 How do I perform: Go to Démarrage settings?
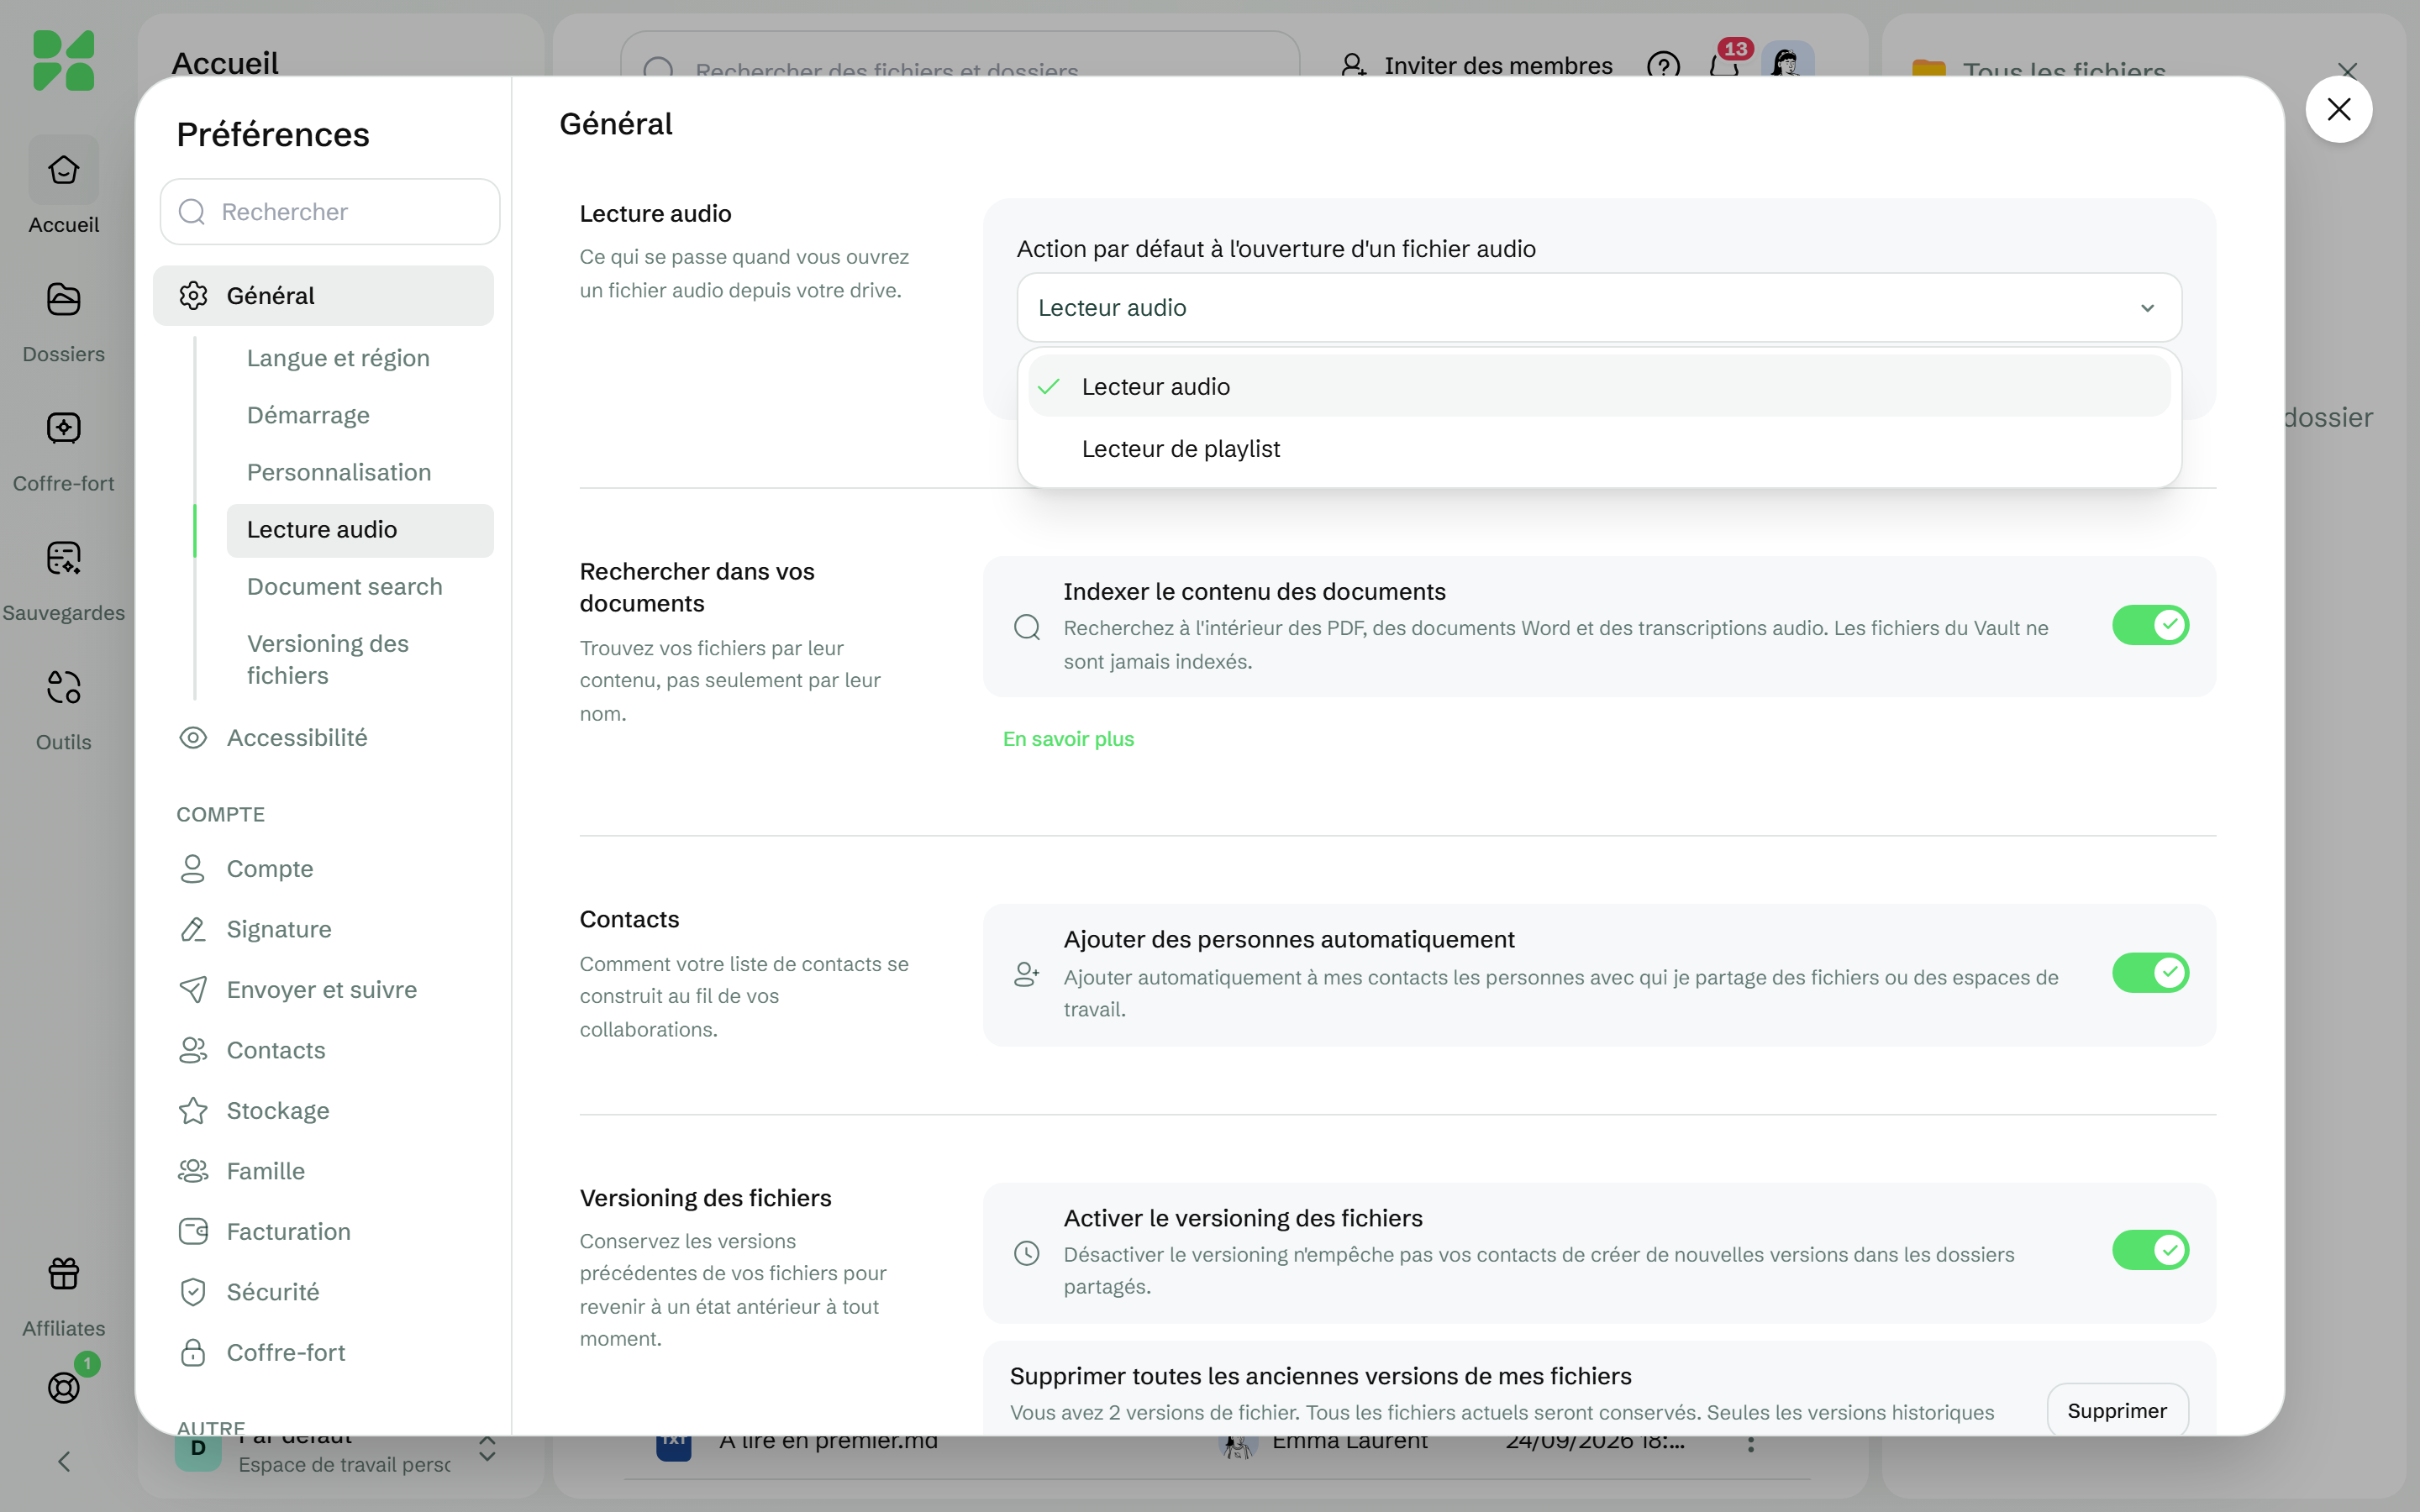click(308, 415)
